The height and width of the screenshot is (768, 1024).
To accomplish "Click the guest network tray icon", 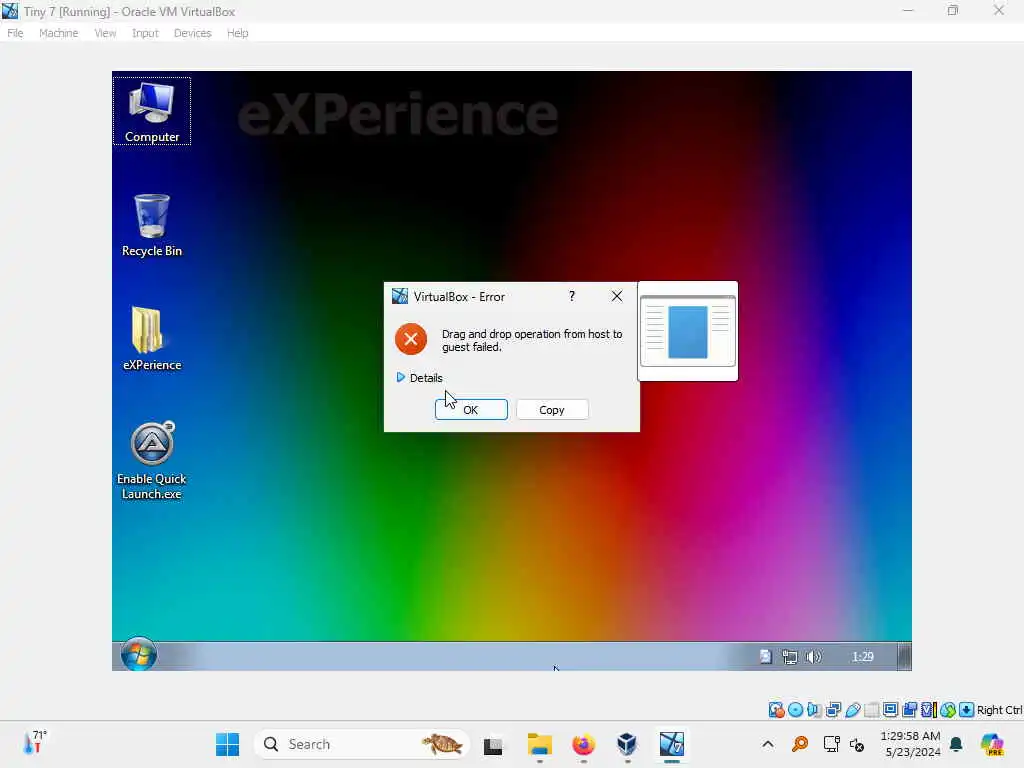I will (x=790, y=657).
